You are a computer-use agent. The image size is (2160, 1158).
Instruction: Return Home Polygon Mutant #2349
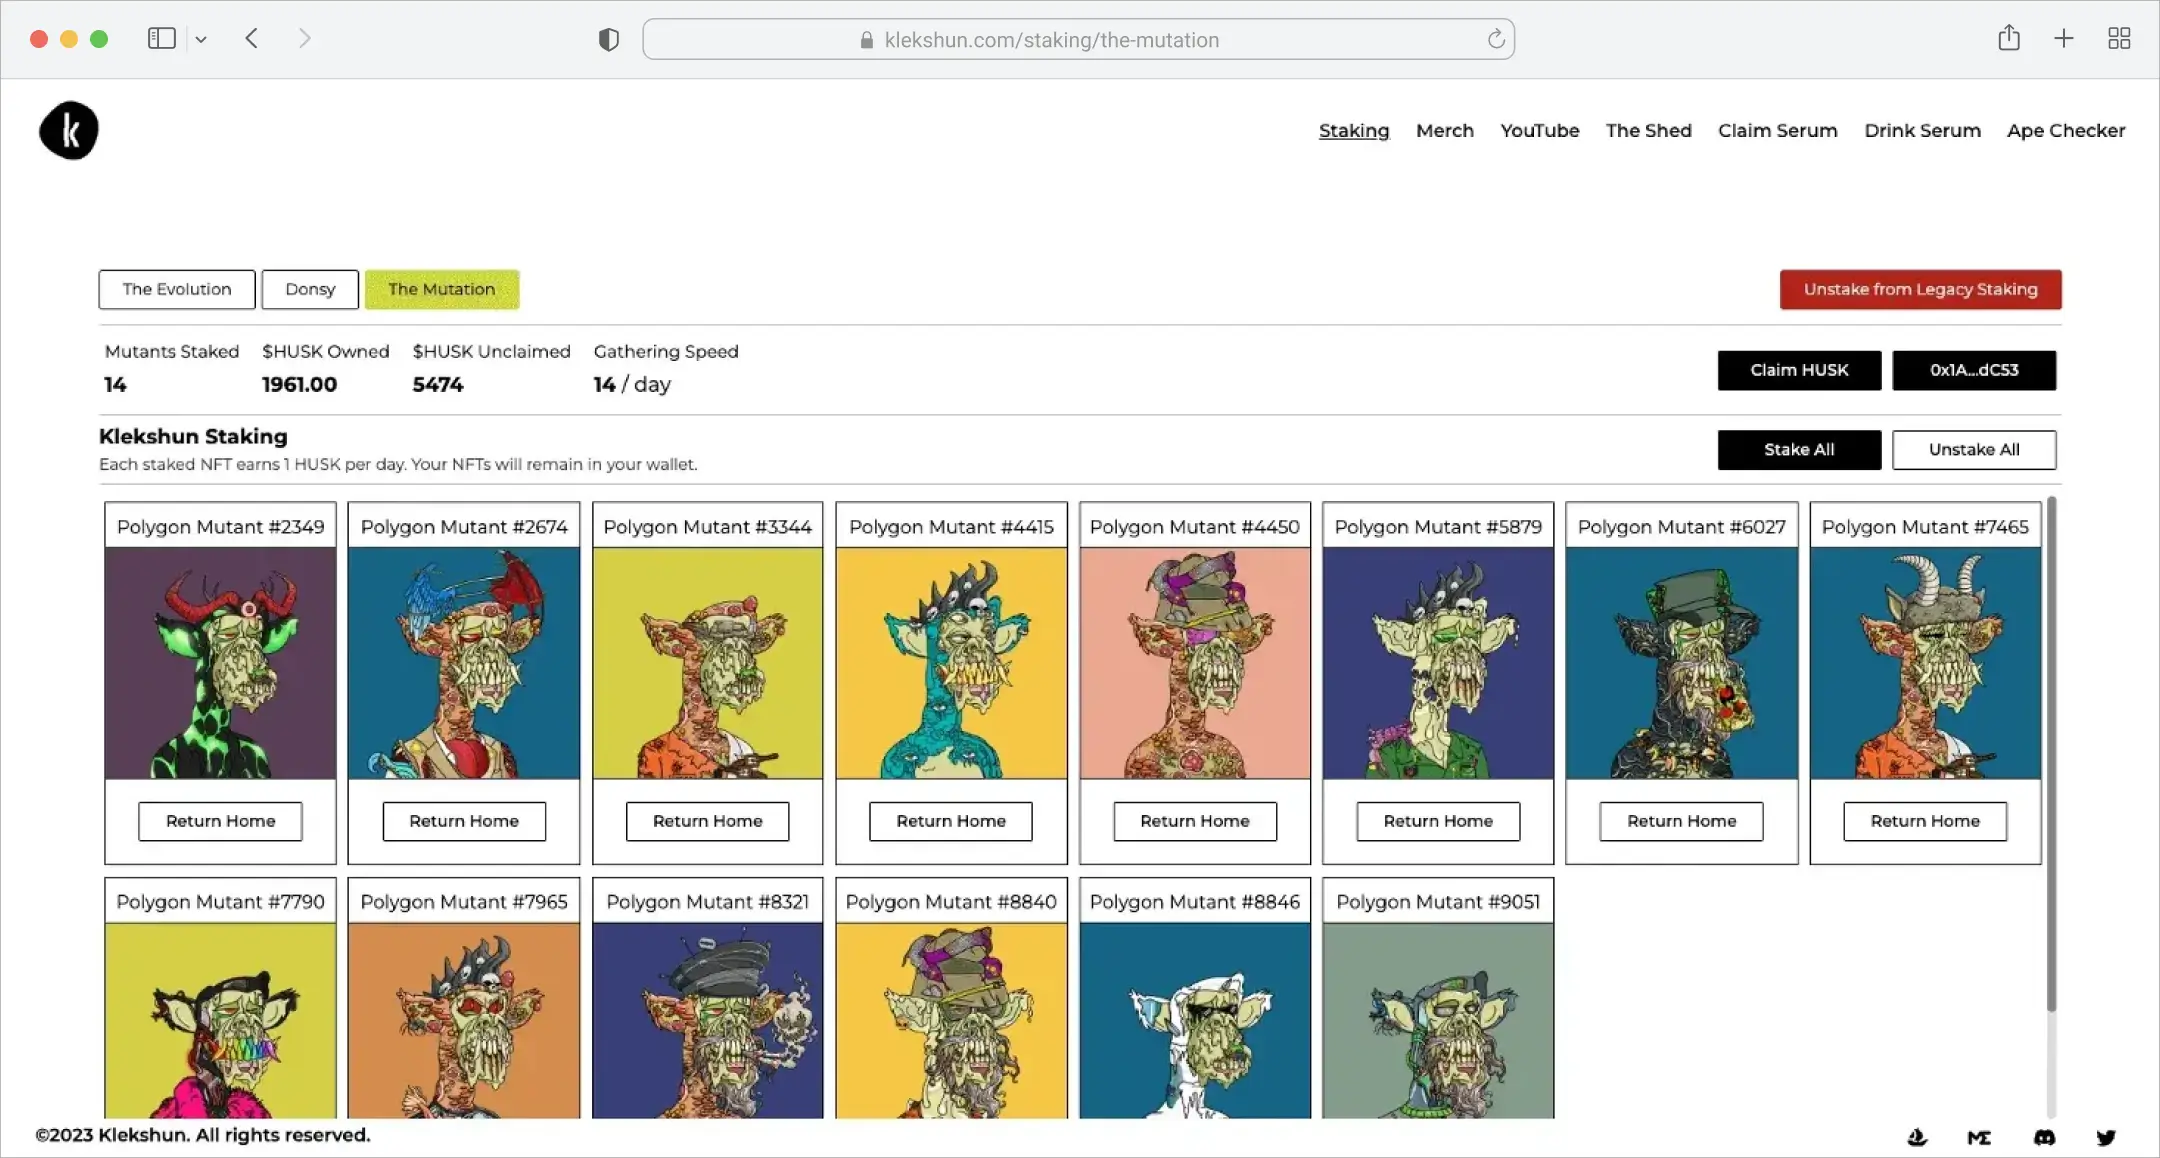pyautogui.click(x=220, y=821)
